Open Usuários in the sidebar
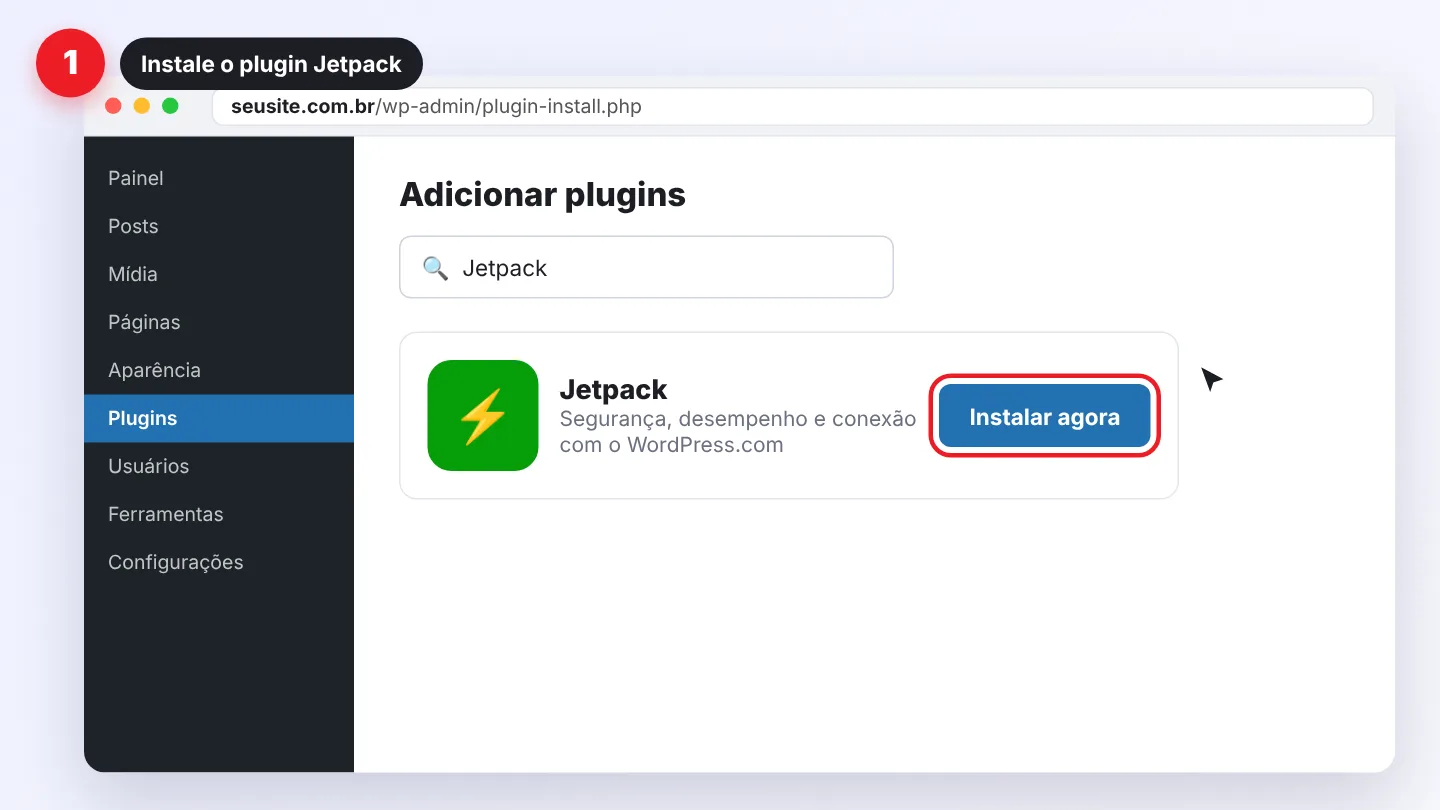Image resolution: width=1440 pixels, height=810 pixels. 219,466
